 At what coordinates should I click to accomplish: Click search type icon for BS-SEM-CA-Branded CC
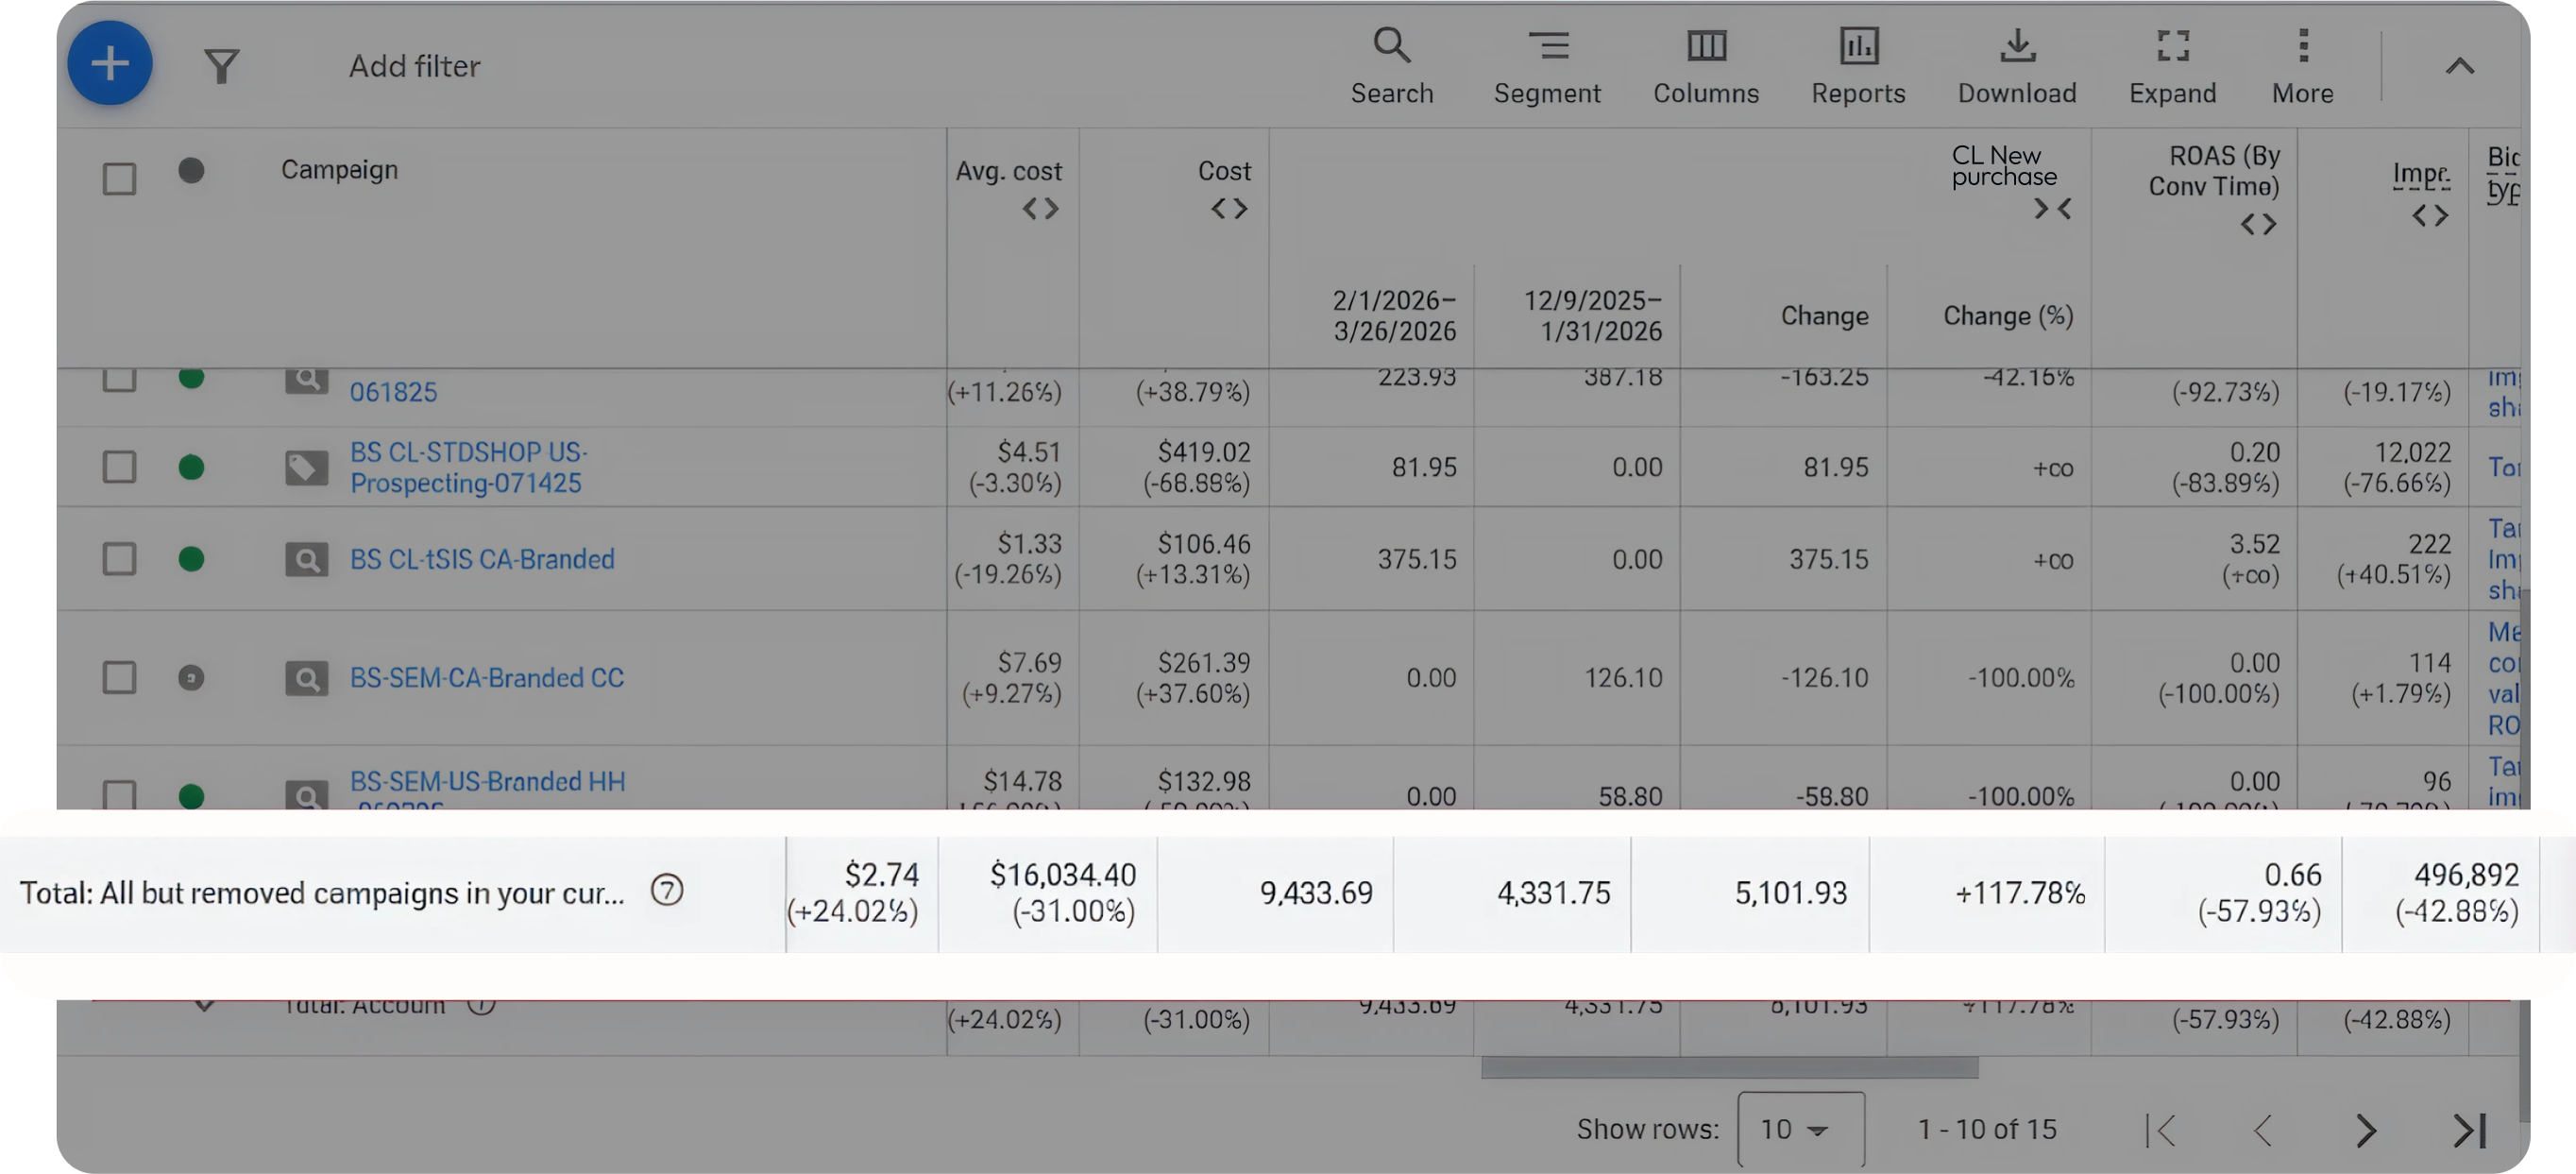coord(306,678)
